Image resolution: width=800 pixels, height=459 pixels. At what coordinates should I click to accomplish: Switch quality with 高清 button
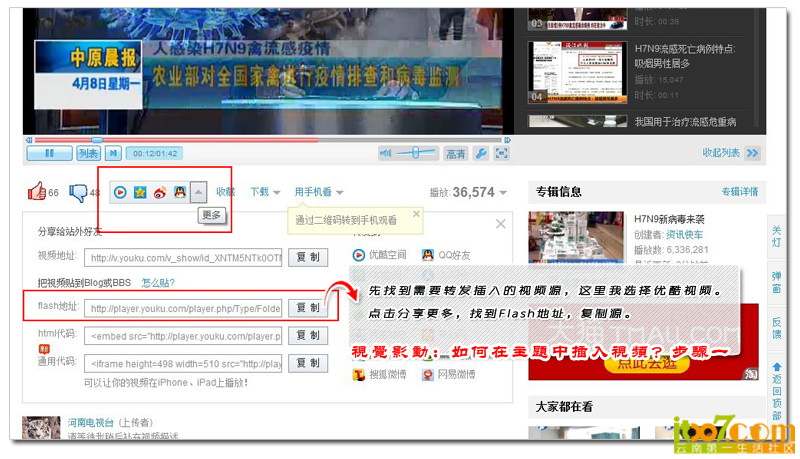pos(456,154)
